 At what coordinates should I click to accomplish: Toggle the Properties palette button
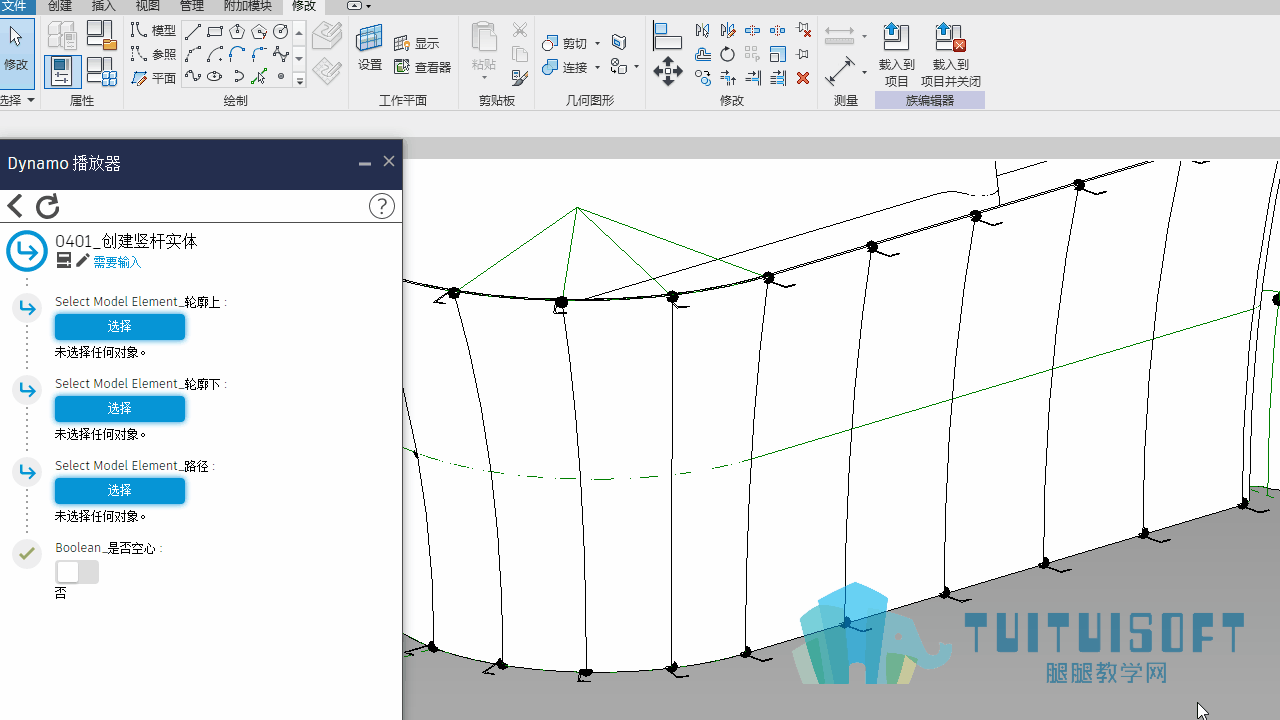62,72
